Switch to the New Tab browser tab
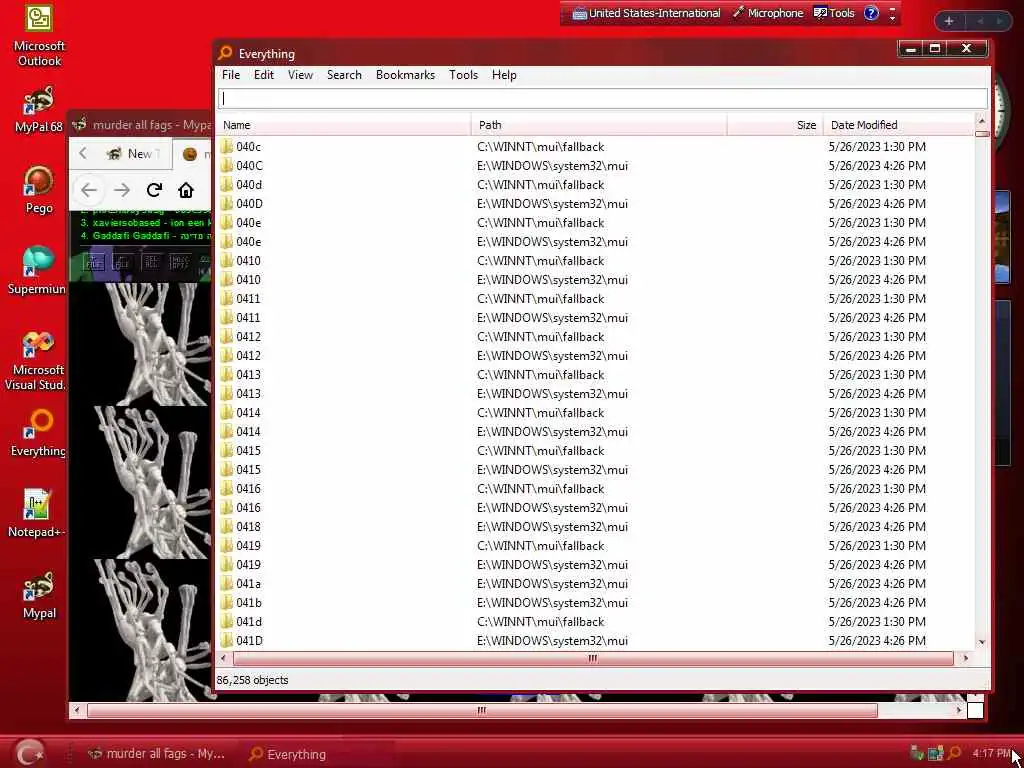1024x768 pixels. click(134, 154)
